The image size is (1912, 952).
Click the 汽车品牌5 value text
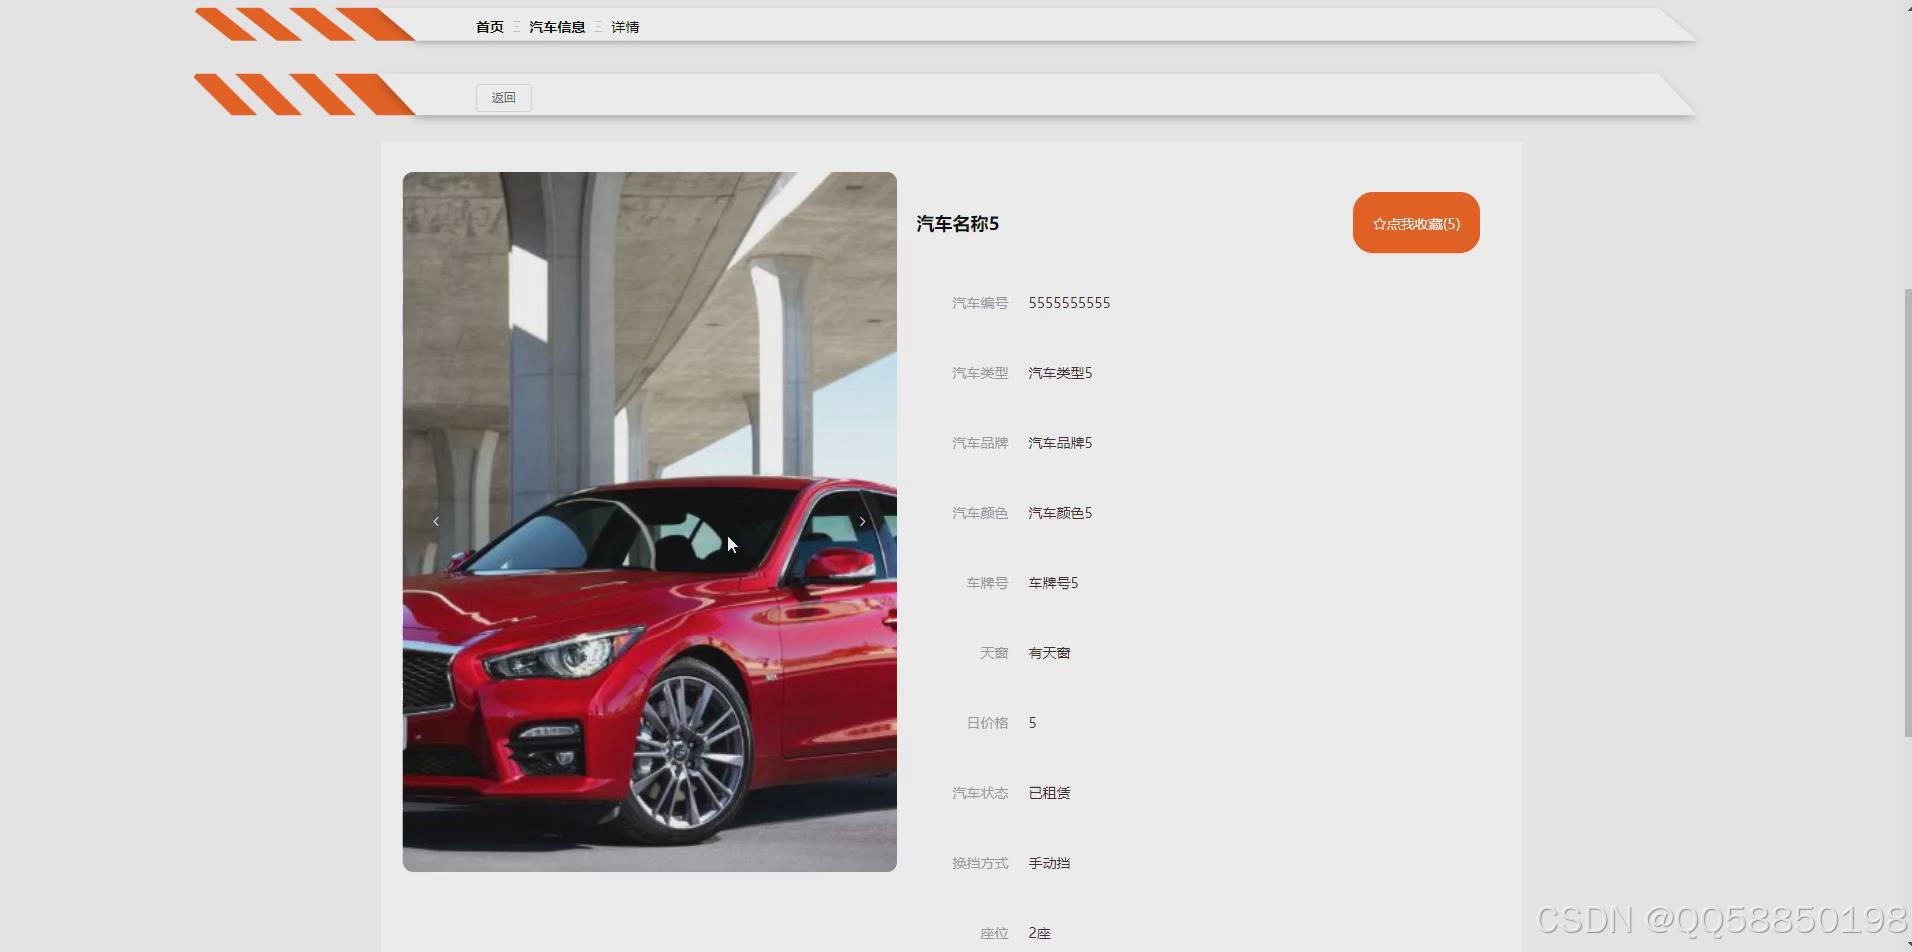point(1060,442)
